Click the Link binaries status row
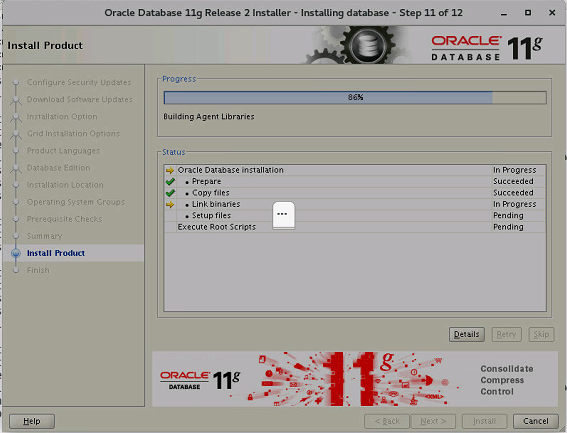 [x=355, y=204]
